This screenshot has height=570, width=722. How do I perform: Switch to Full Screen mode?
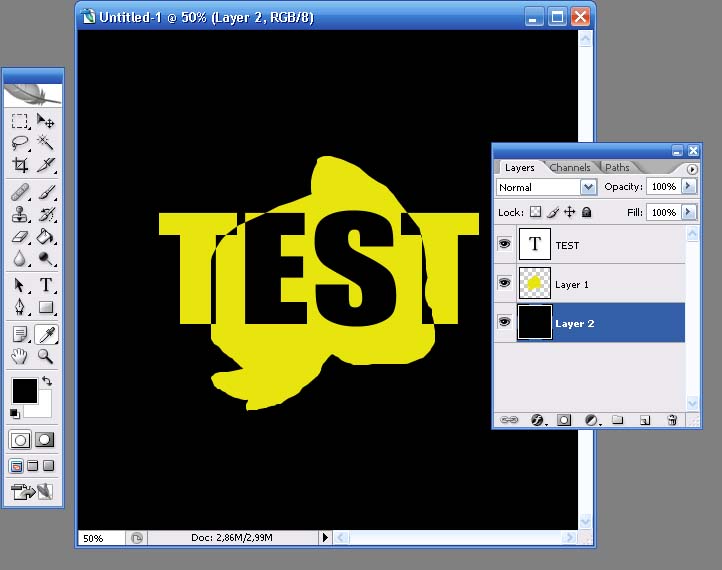[x=48, y=466]
